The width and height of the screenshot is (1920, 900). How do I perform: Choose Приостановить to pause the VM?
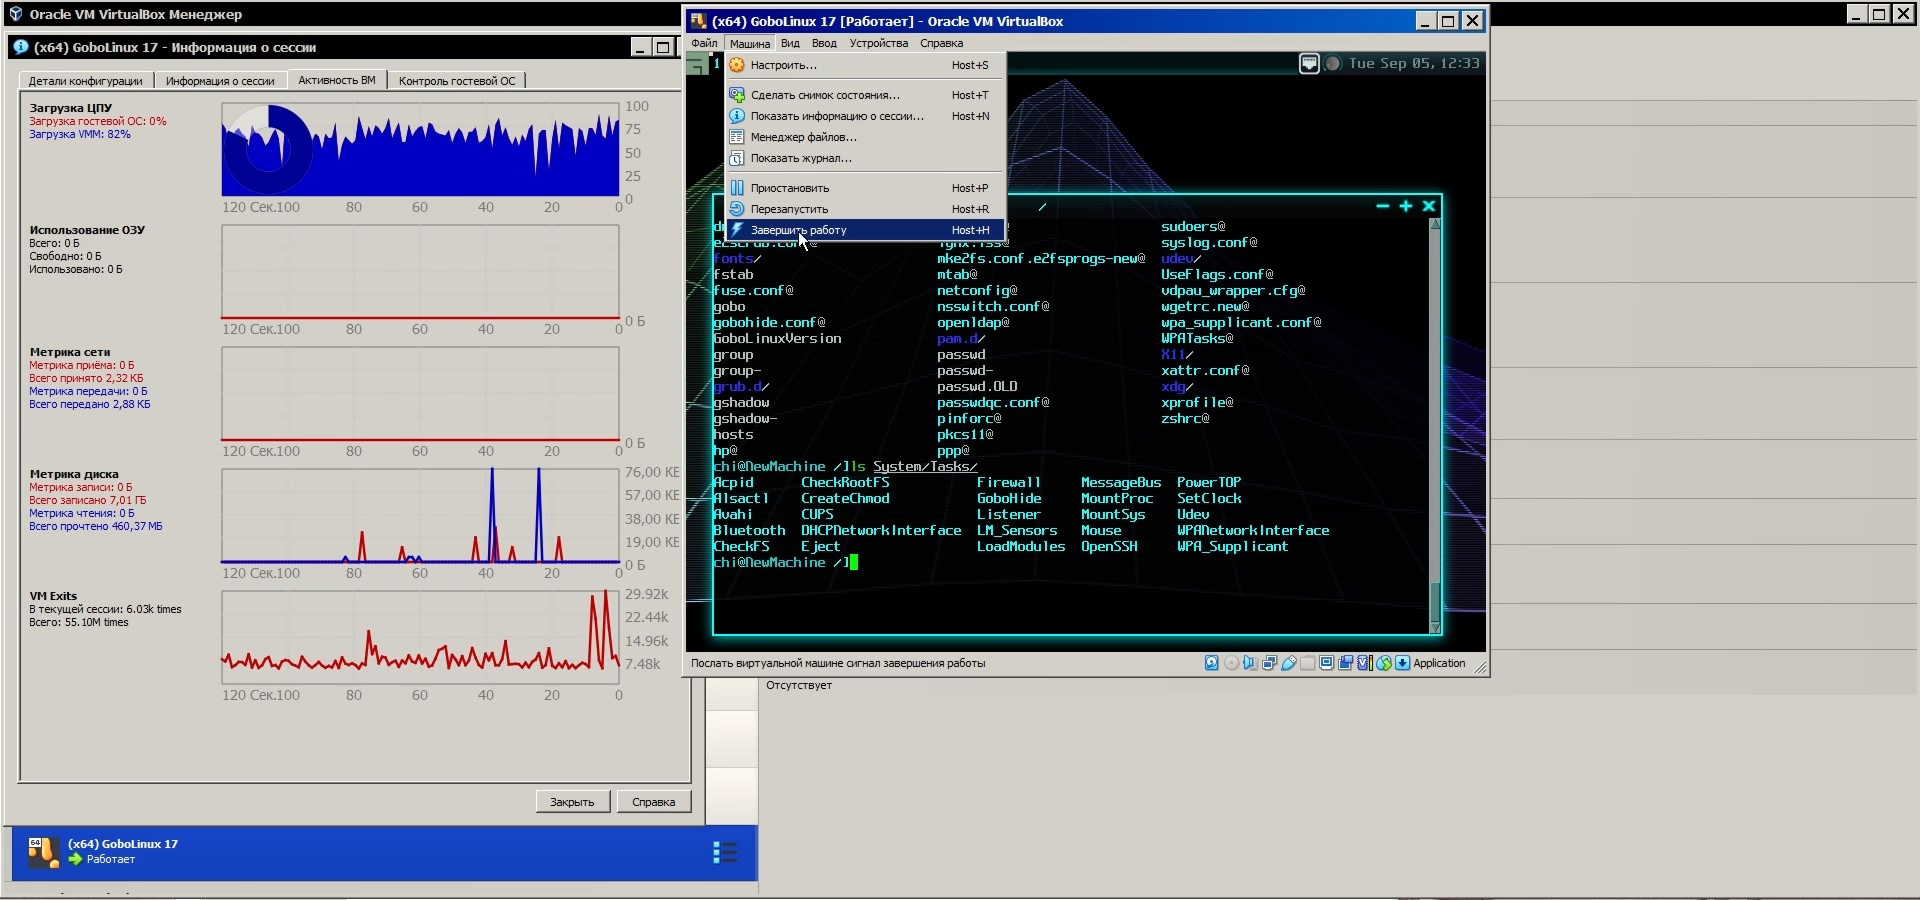click(x=790, y=188)
